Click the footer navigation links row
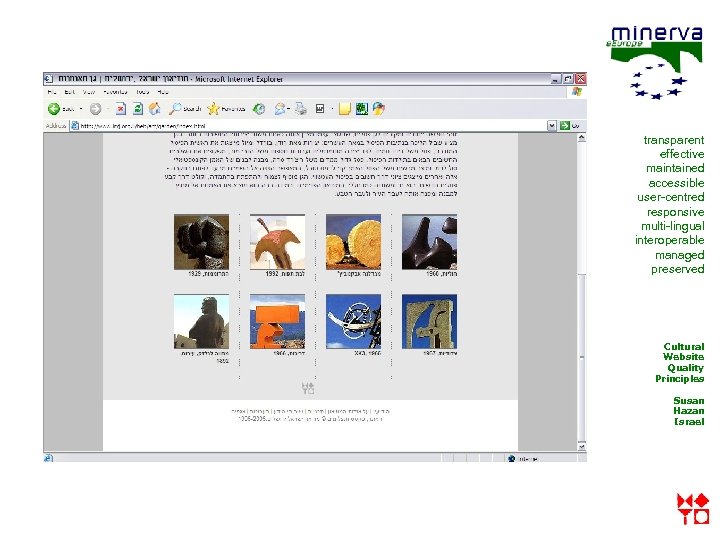The width and height of the screenshot is (720, 540). click(x=310, y=411)
